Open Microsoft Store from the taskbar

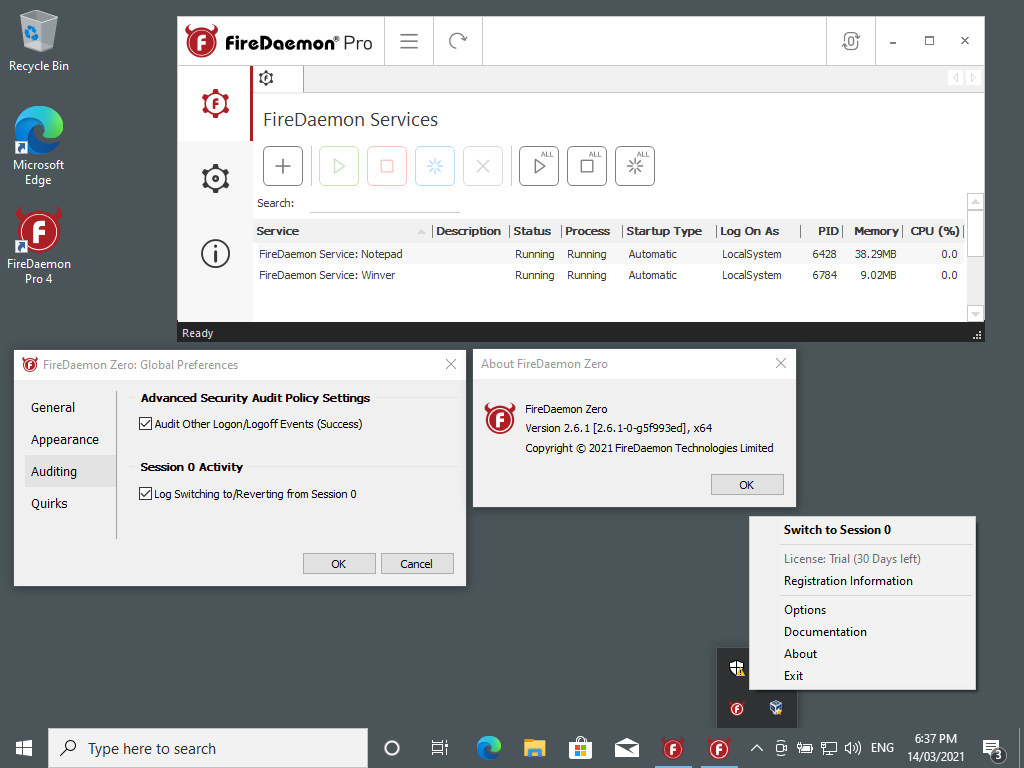point(580,748)
